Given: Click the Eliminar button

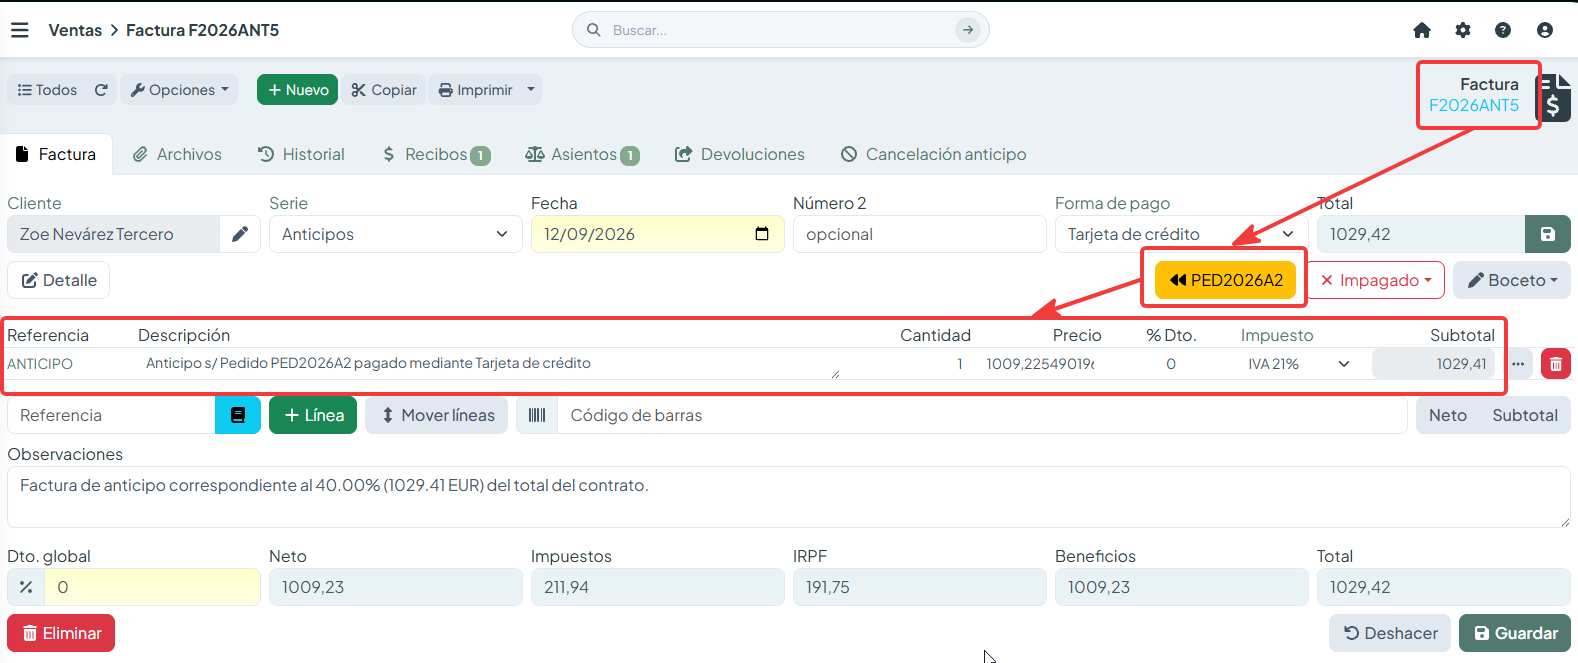Looking at the screenshot, I should tap(61, 633).
